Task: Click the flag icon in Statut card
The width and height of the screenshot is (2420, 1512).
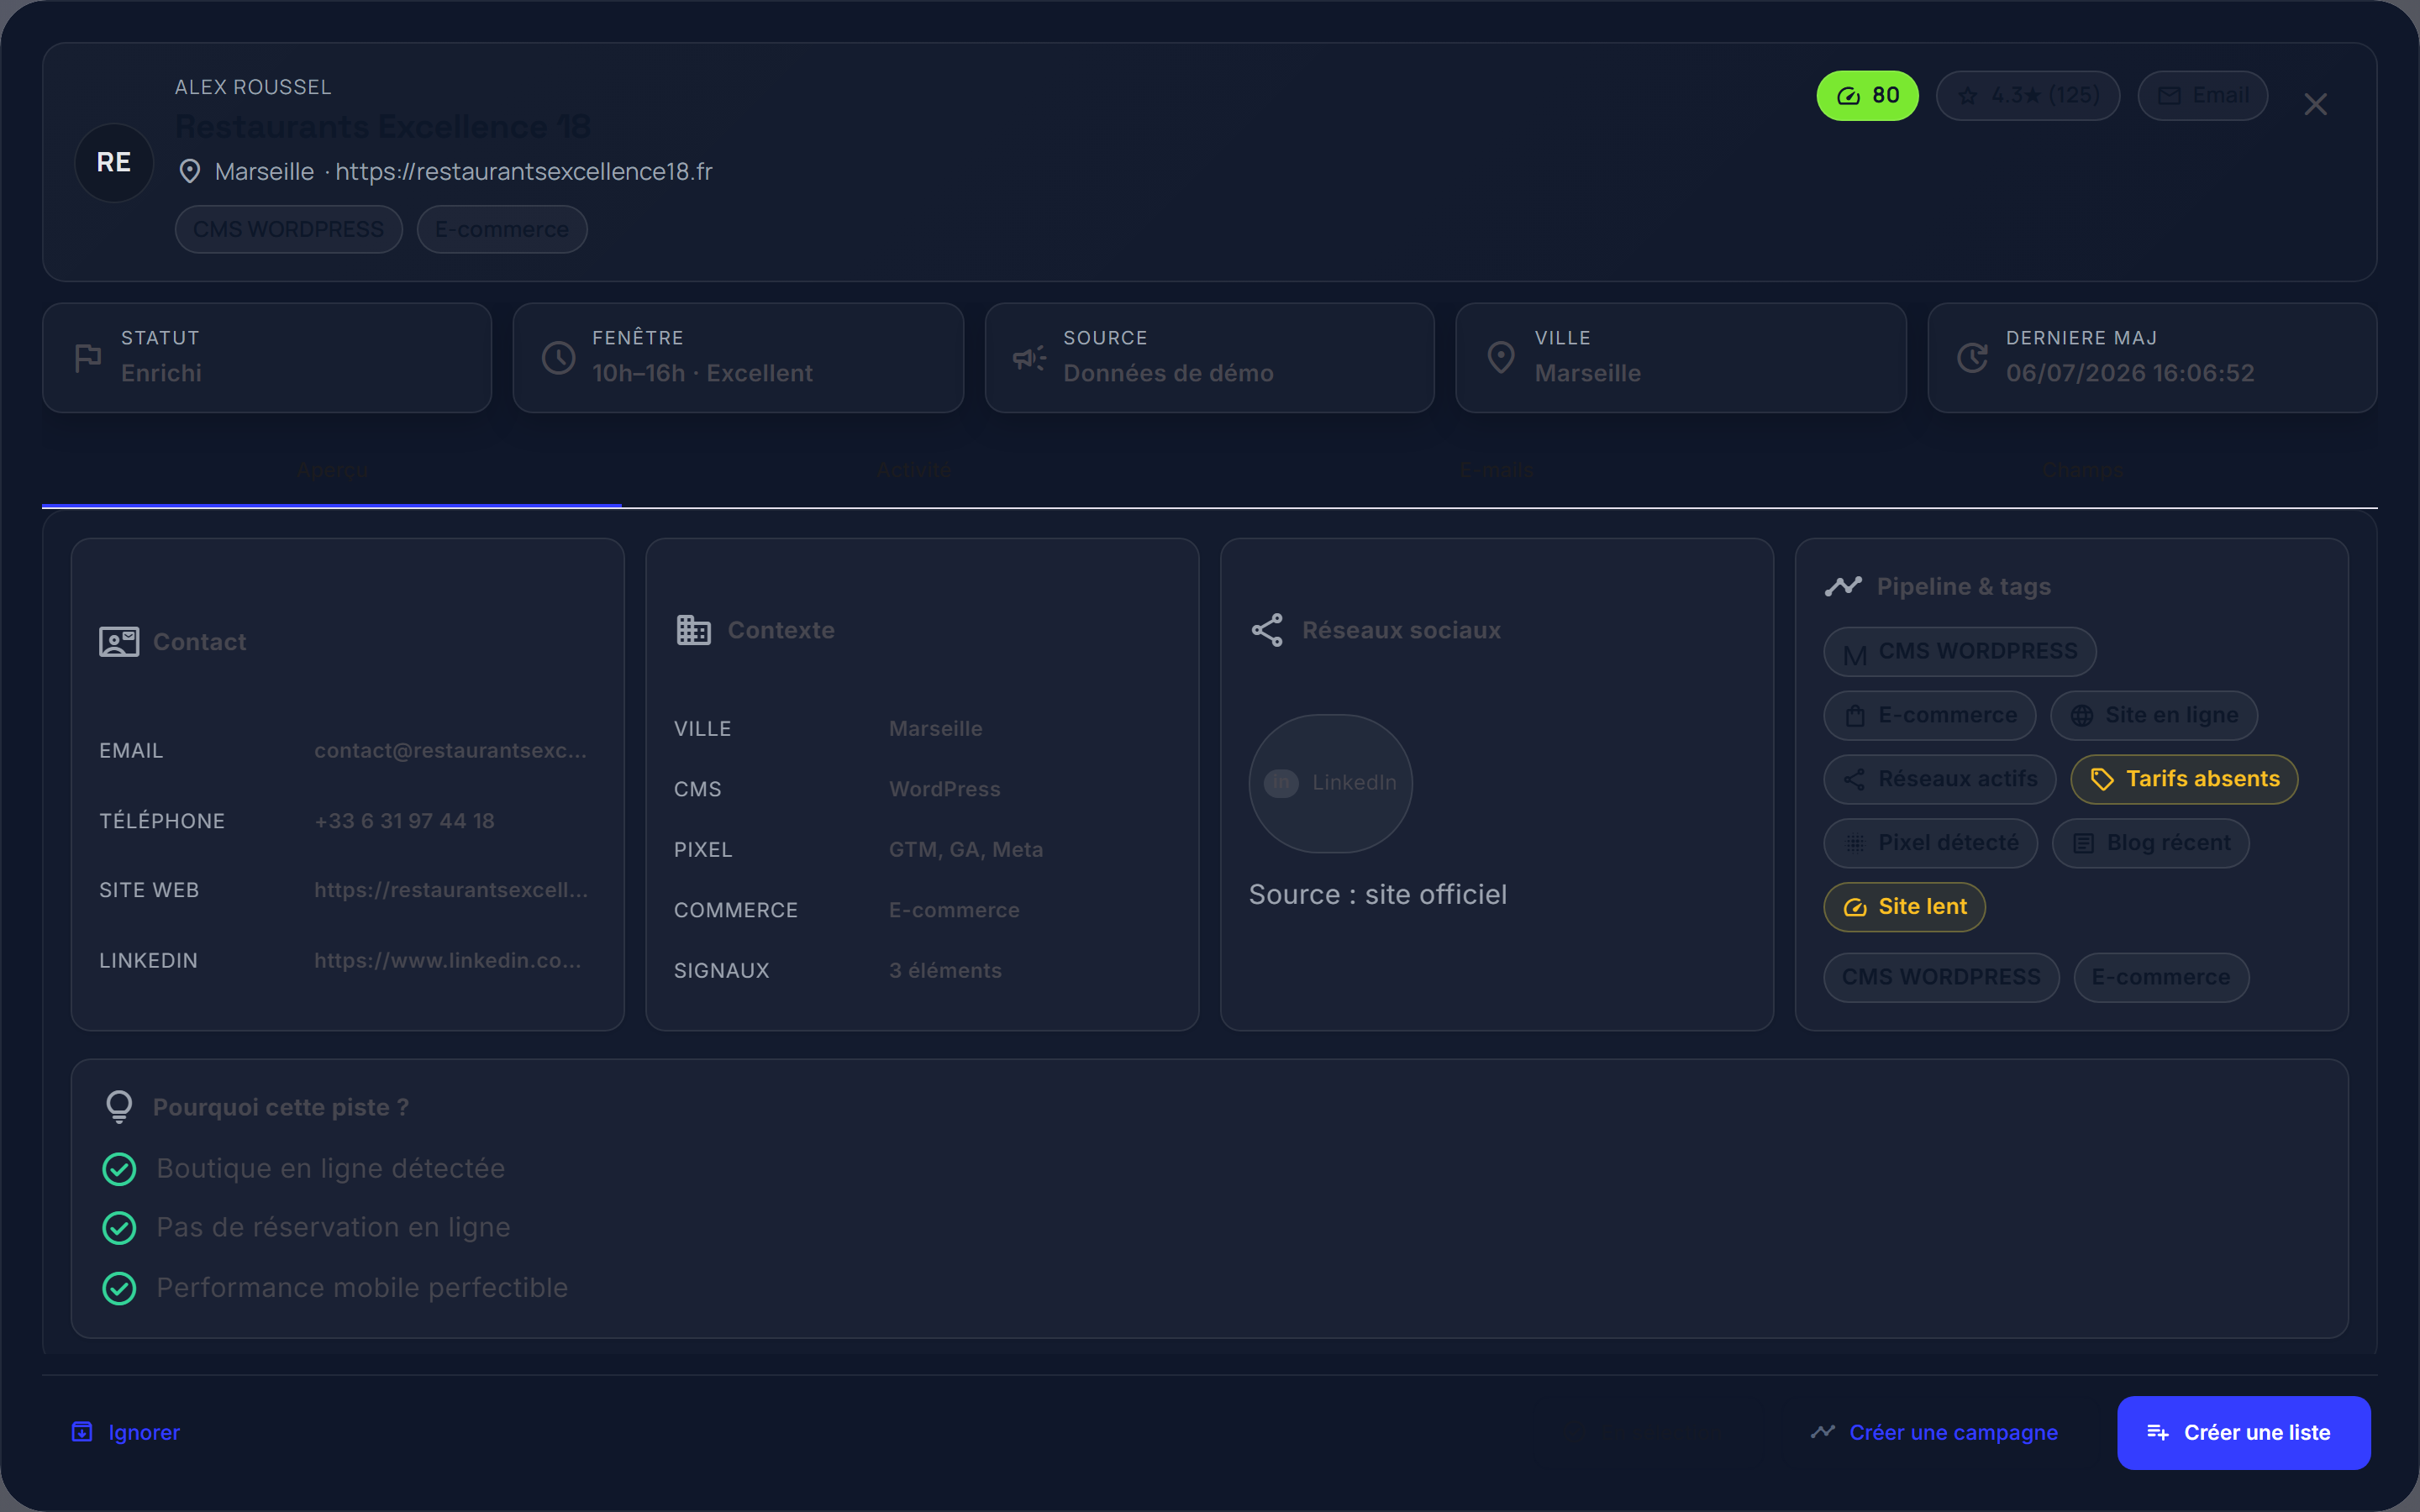Action: [x=88, y=357]
